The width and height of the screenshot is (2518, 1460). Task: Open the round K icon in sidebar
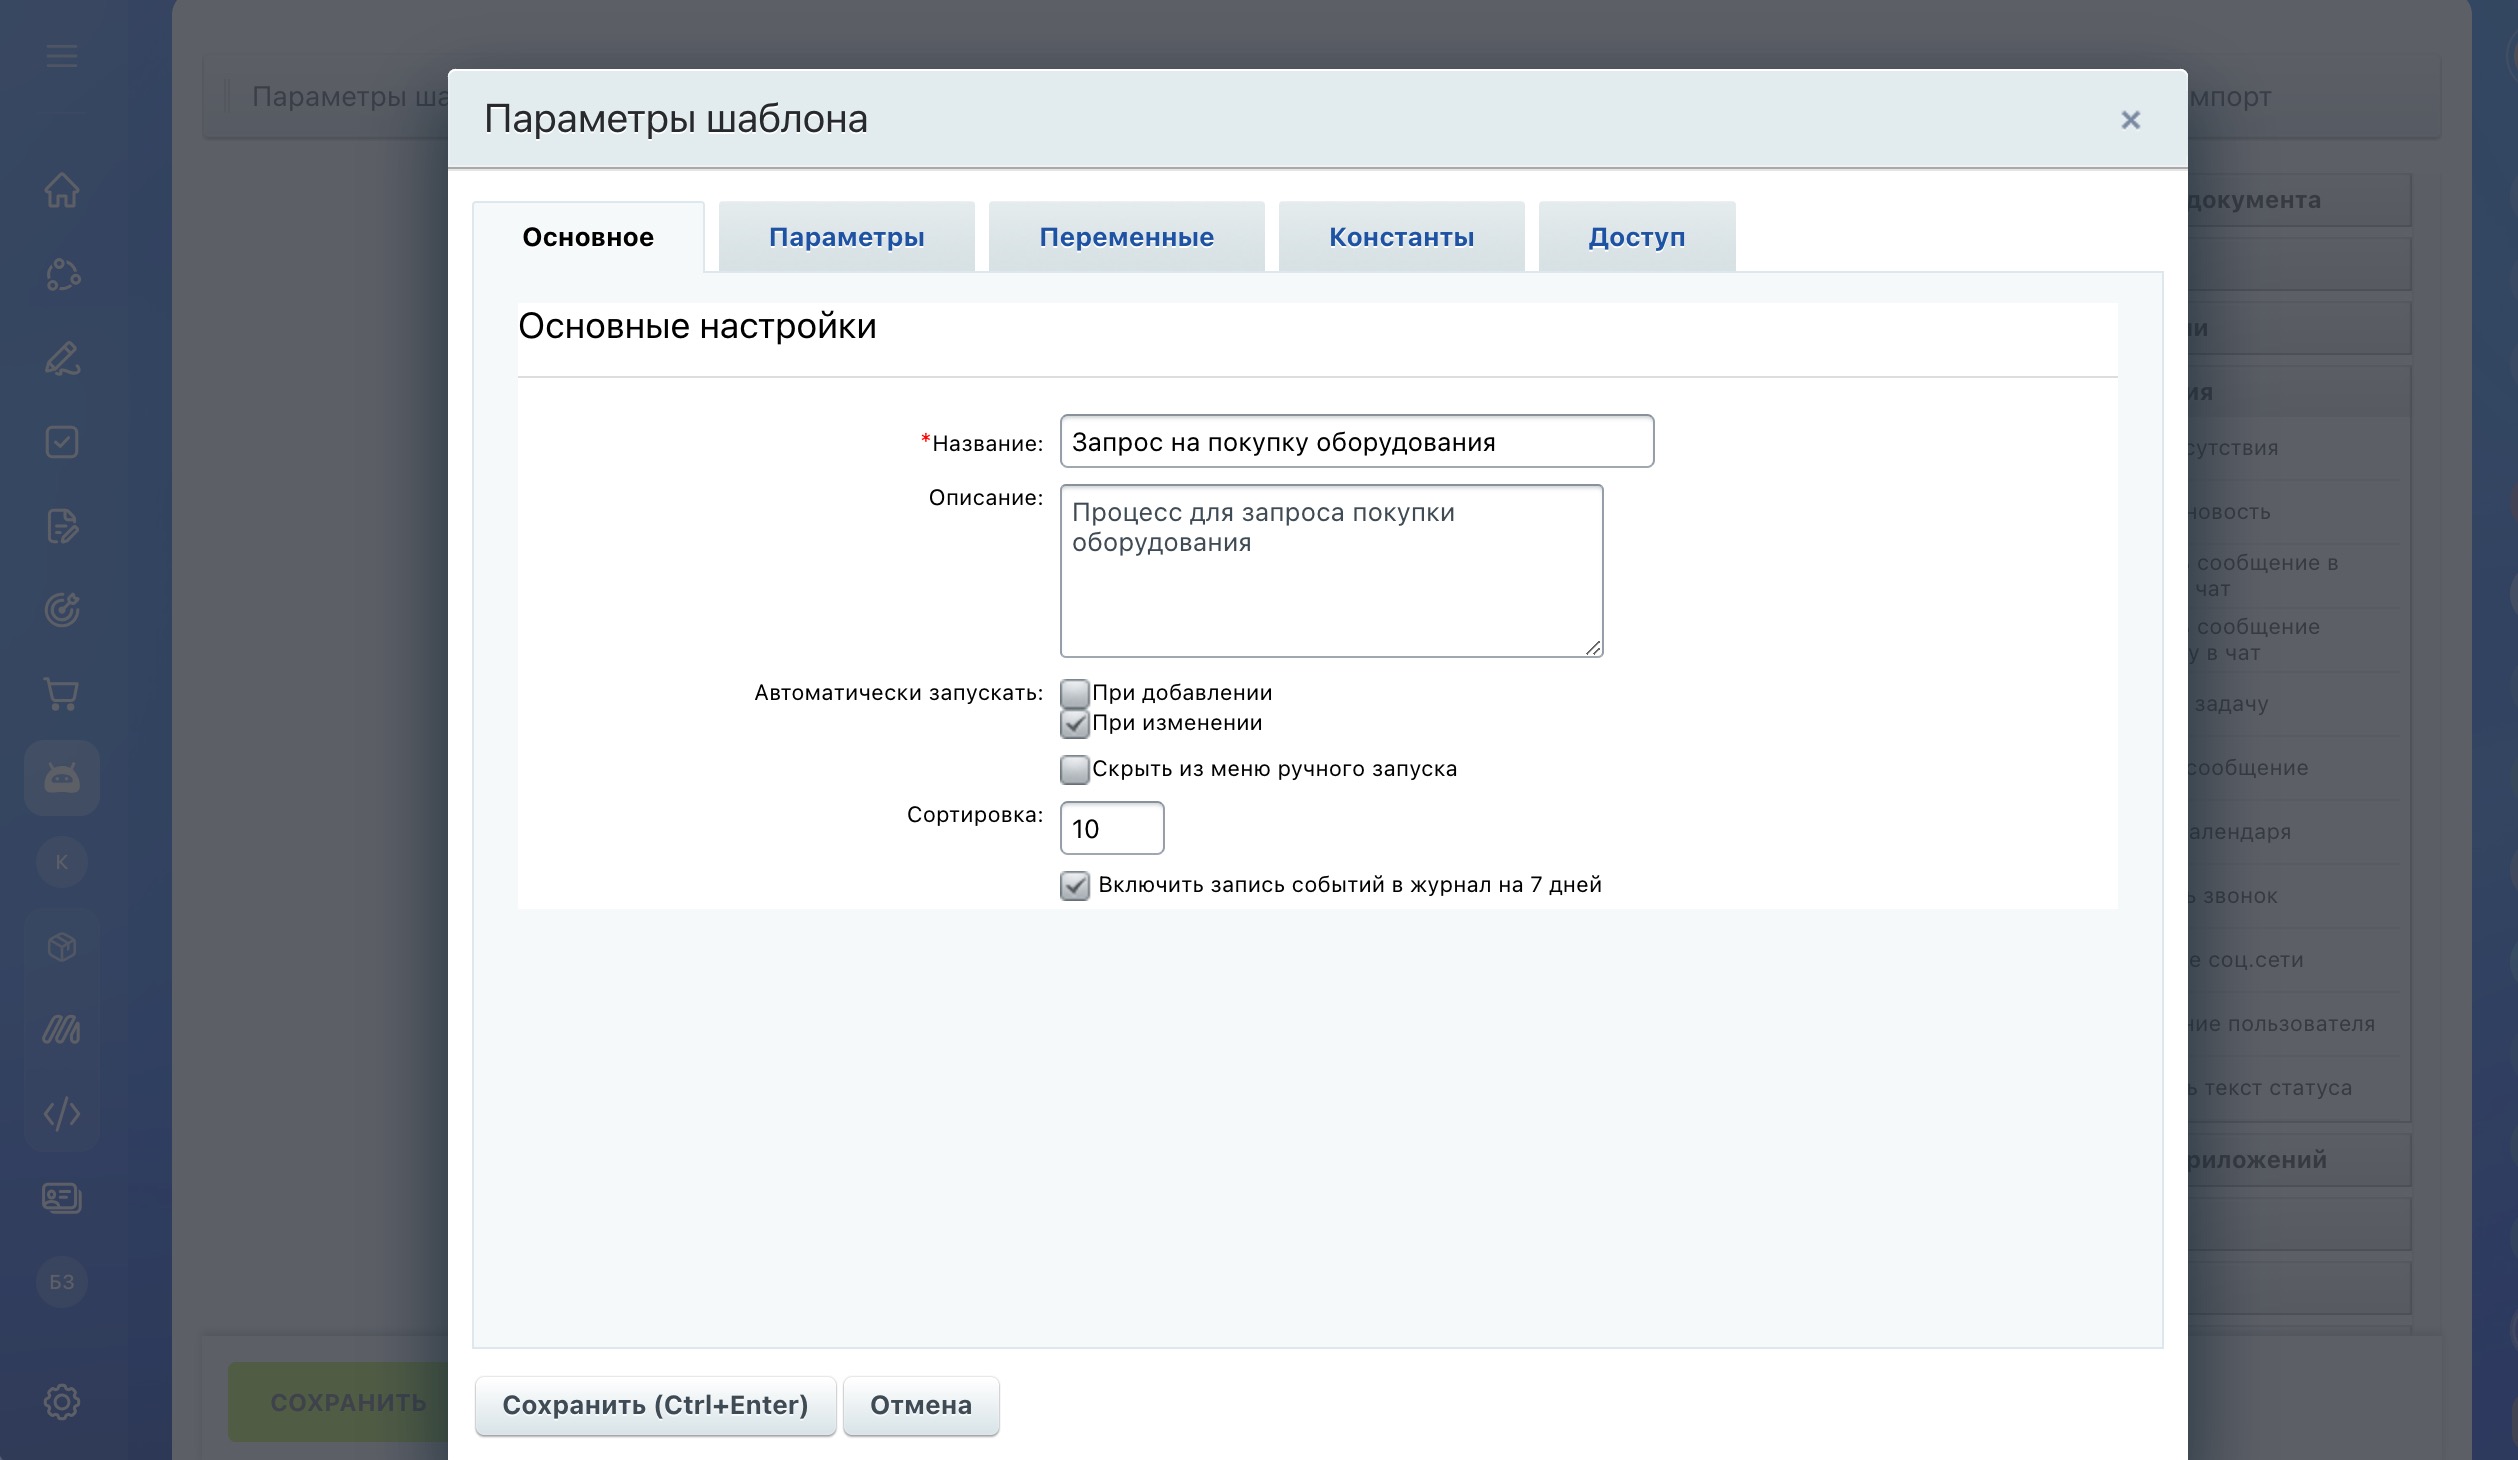[x=62, y=862]
